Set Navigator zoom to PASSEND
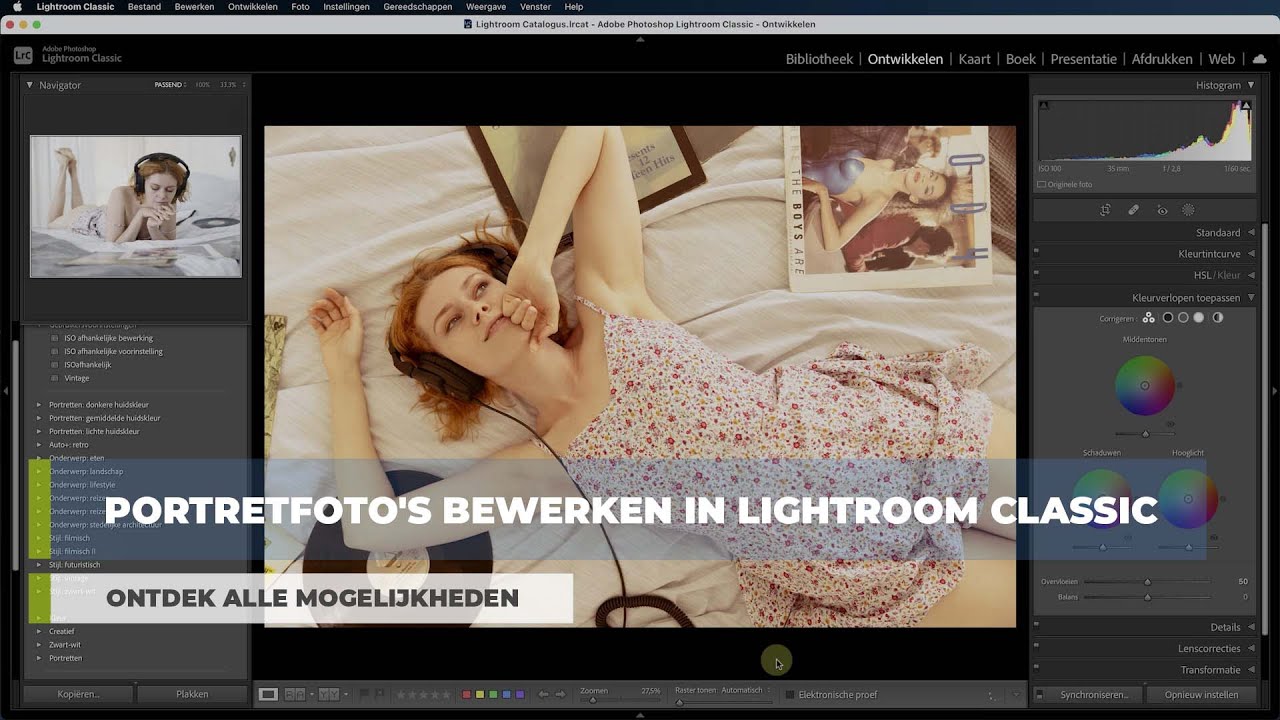 [168, 85]
